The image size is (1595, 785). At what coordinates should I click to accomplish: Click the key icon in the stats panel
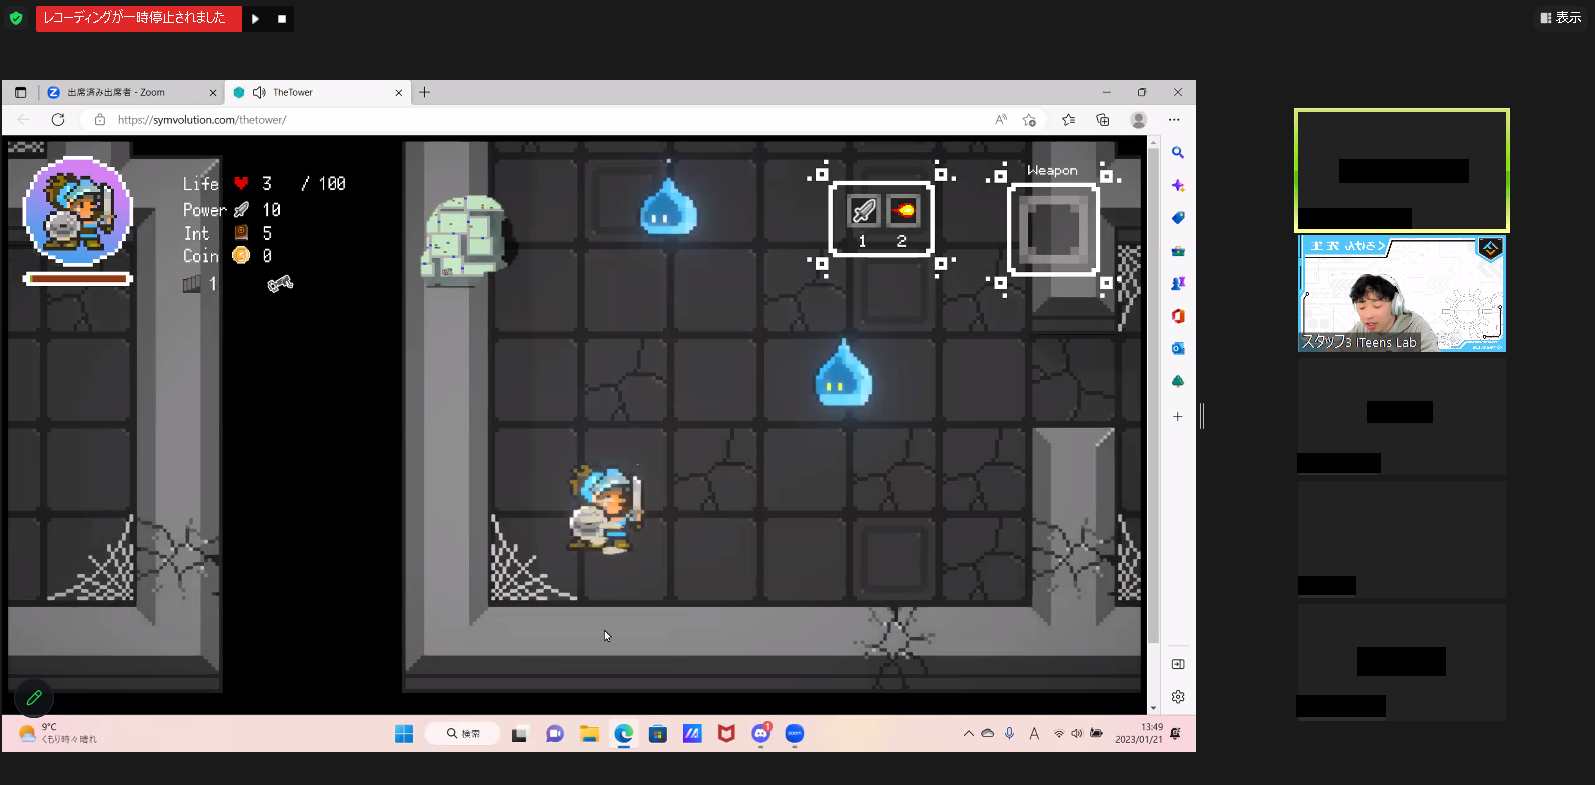click(x=280, y=284)
